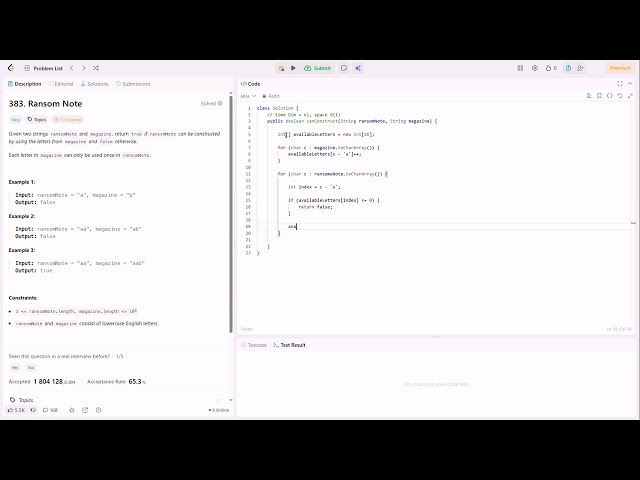
Task: Open the settings gear icon
Action: [535, 68]
